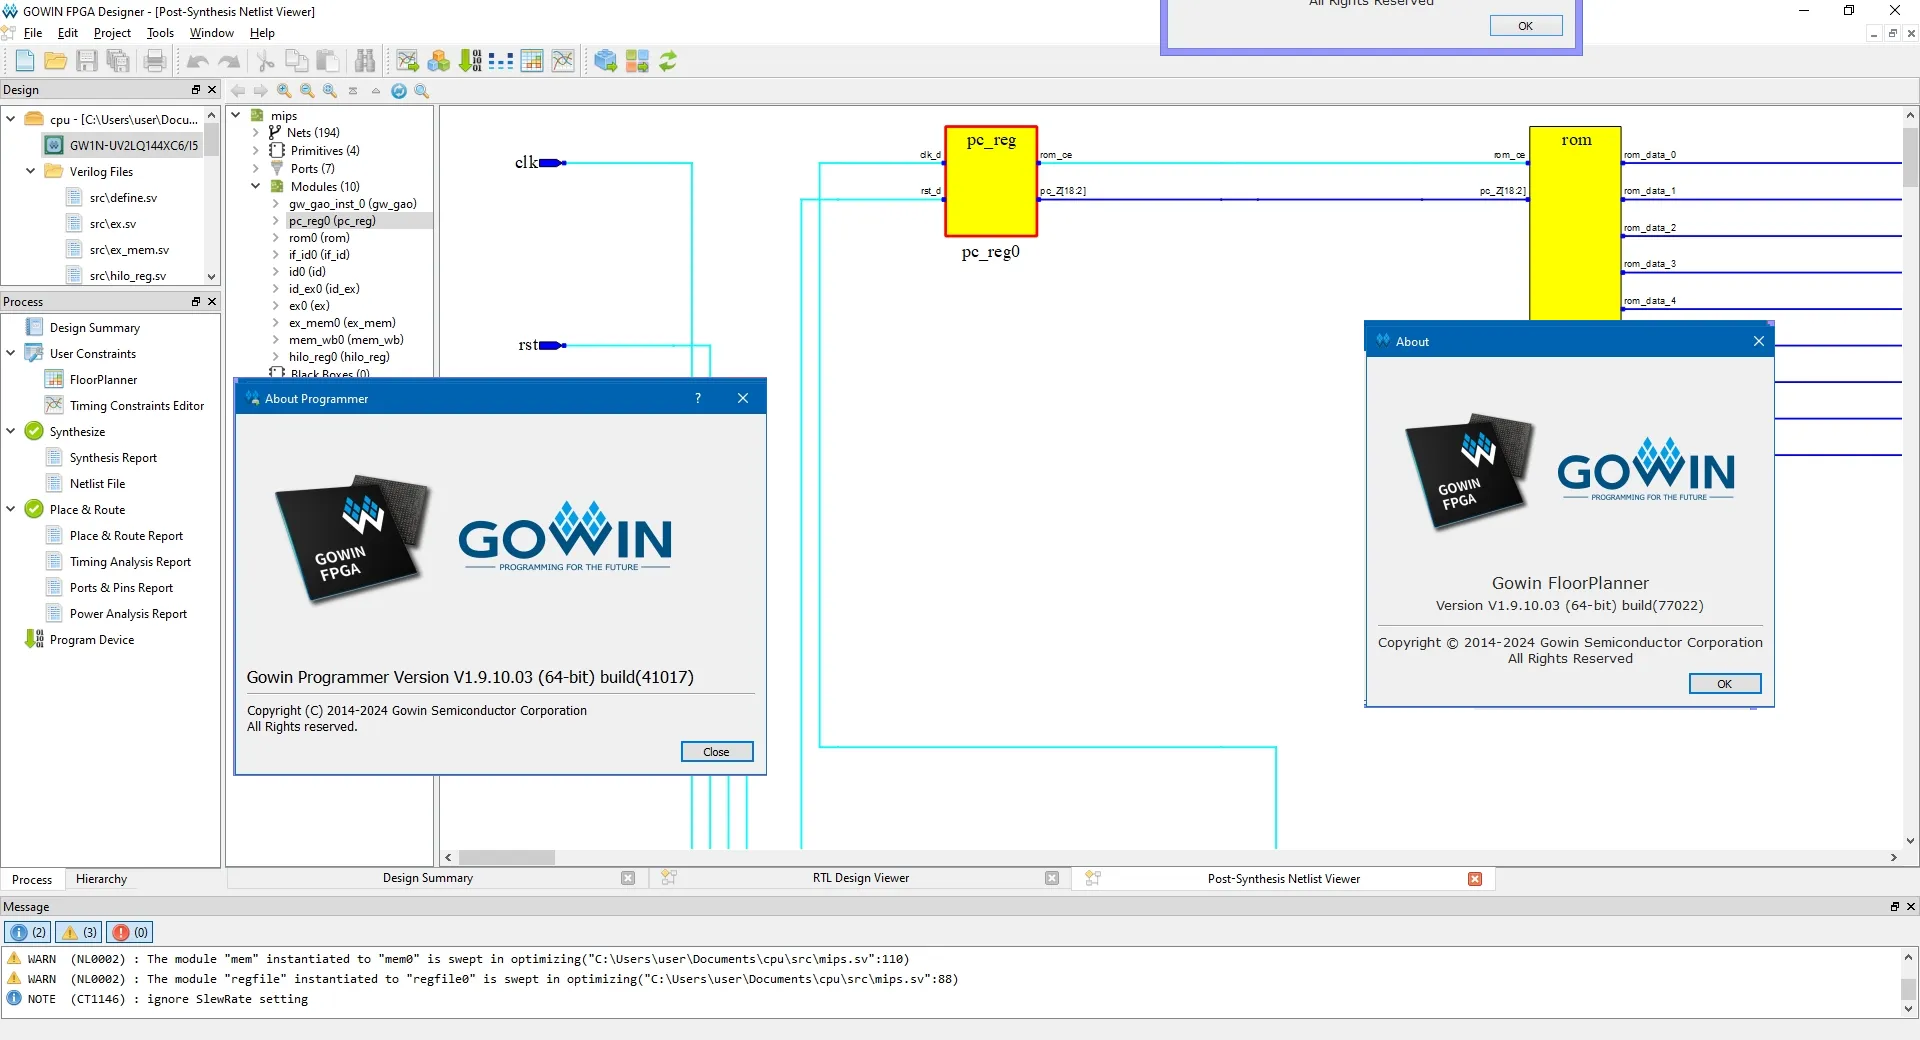
Task: Select the Program Device process item
Action: click(92, 640)
